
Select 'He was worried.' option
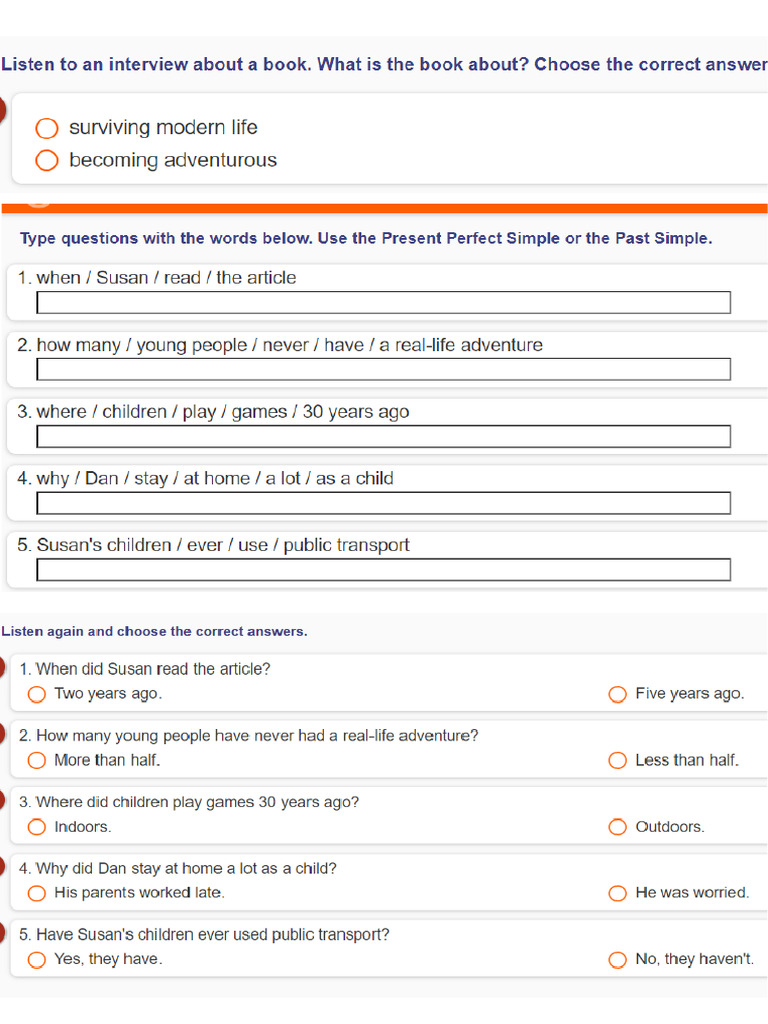(618, 893)
